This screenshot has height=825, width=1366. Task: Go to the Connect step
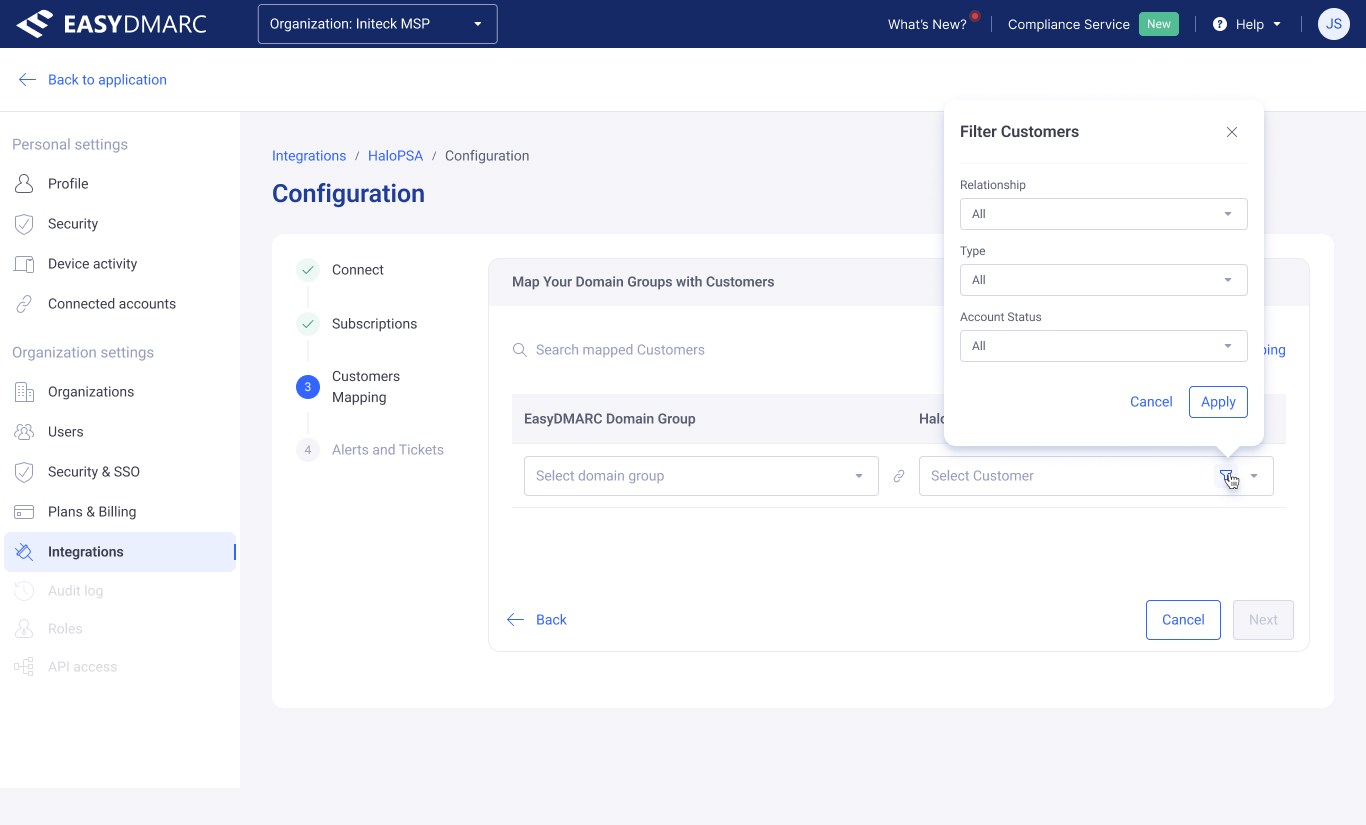click(358, 270)
